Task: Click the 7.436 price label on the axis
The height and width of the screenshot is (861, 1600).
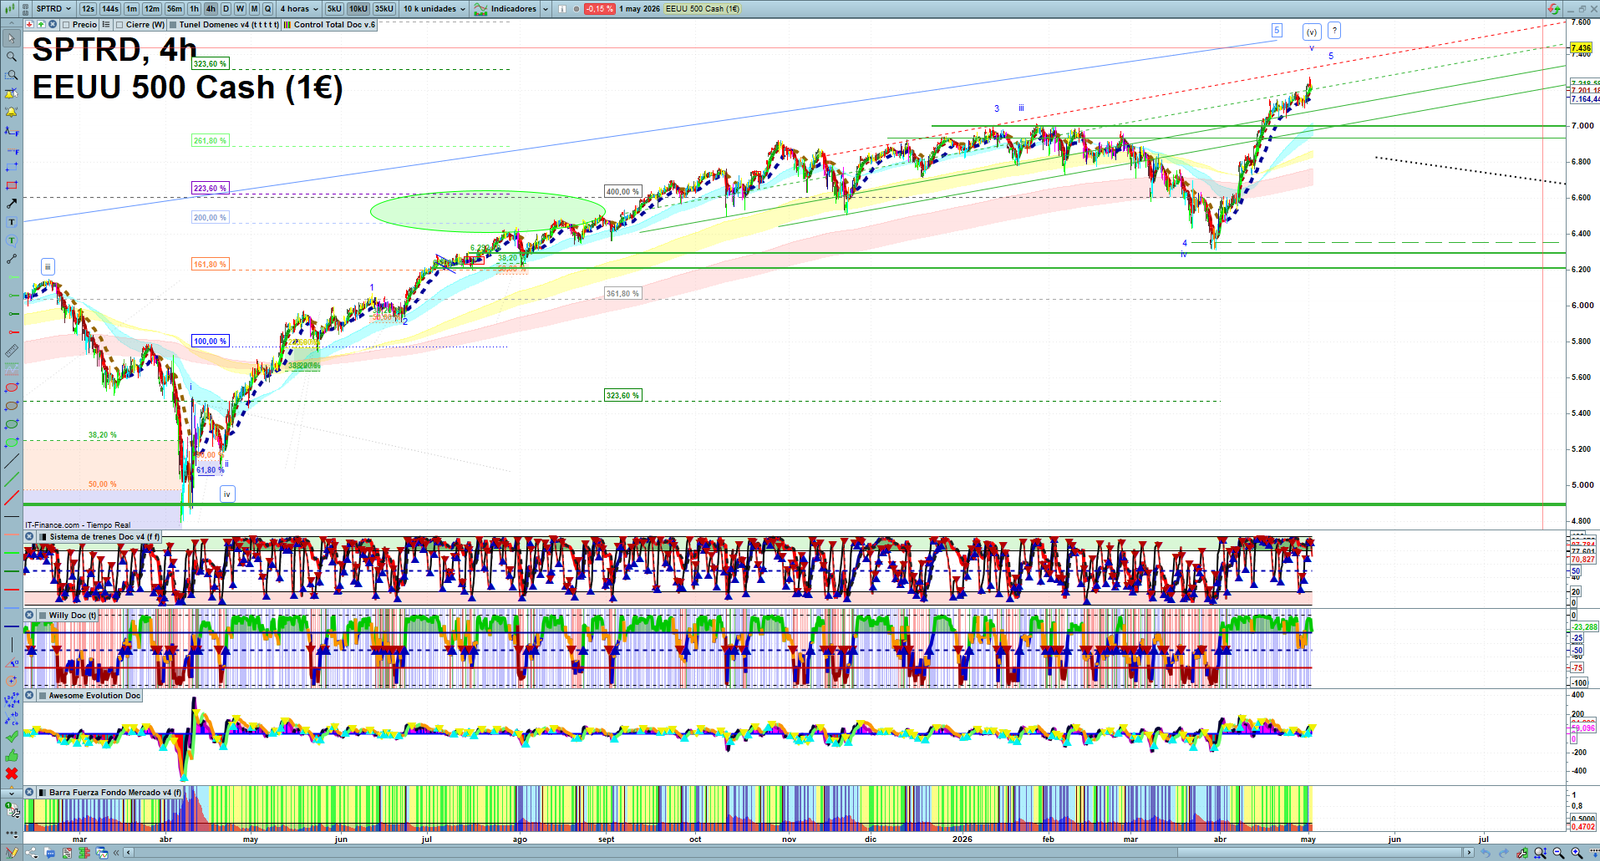Action: [x=1581, y=48]
